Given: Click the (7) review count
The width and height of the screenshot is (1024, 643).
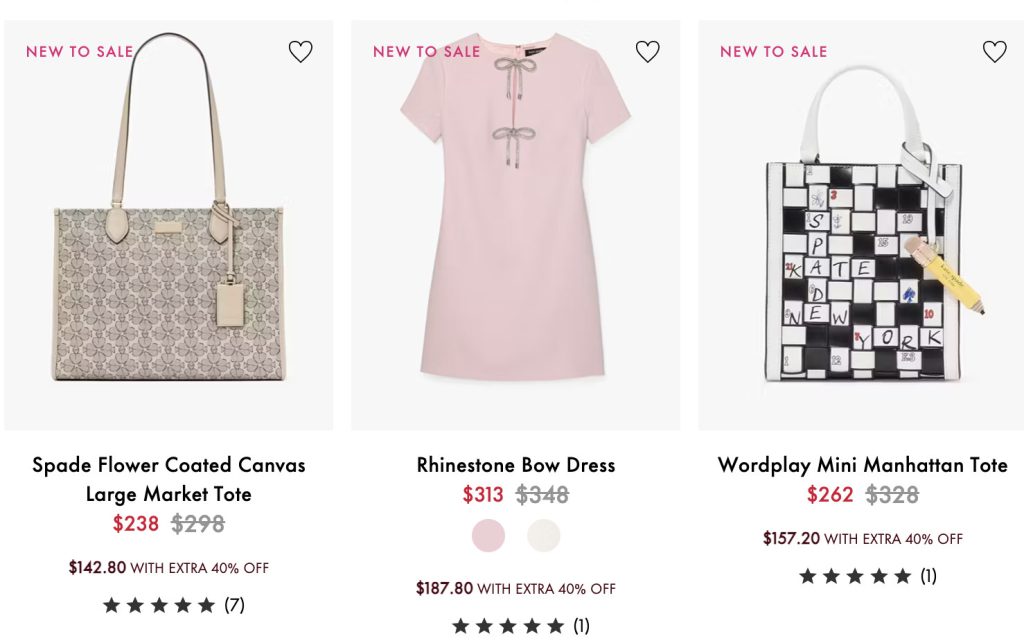Looking at the screenshot, I should coord(234,605).
